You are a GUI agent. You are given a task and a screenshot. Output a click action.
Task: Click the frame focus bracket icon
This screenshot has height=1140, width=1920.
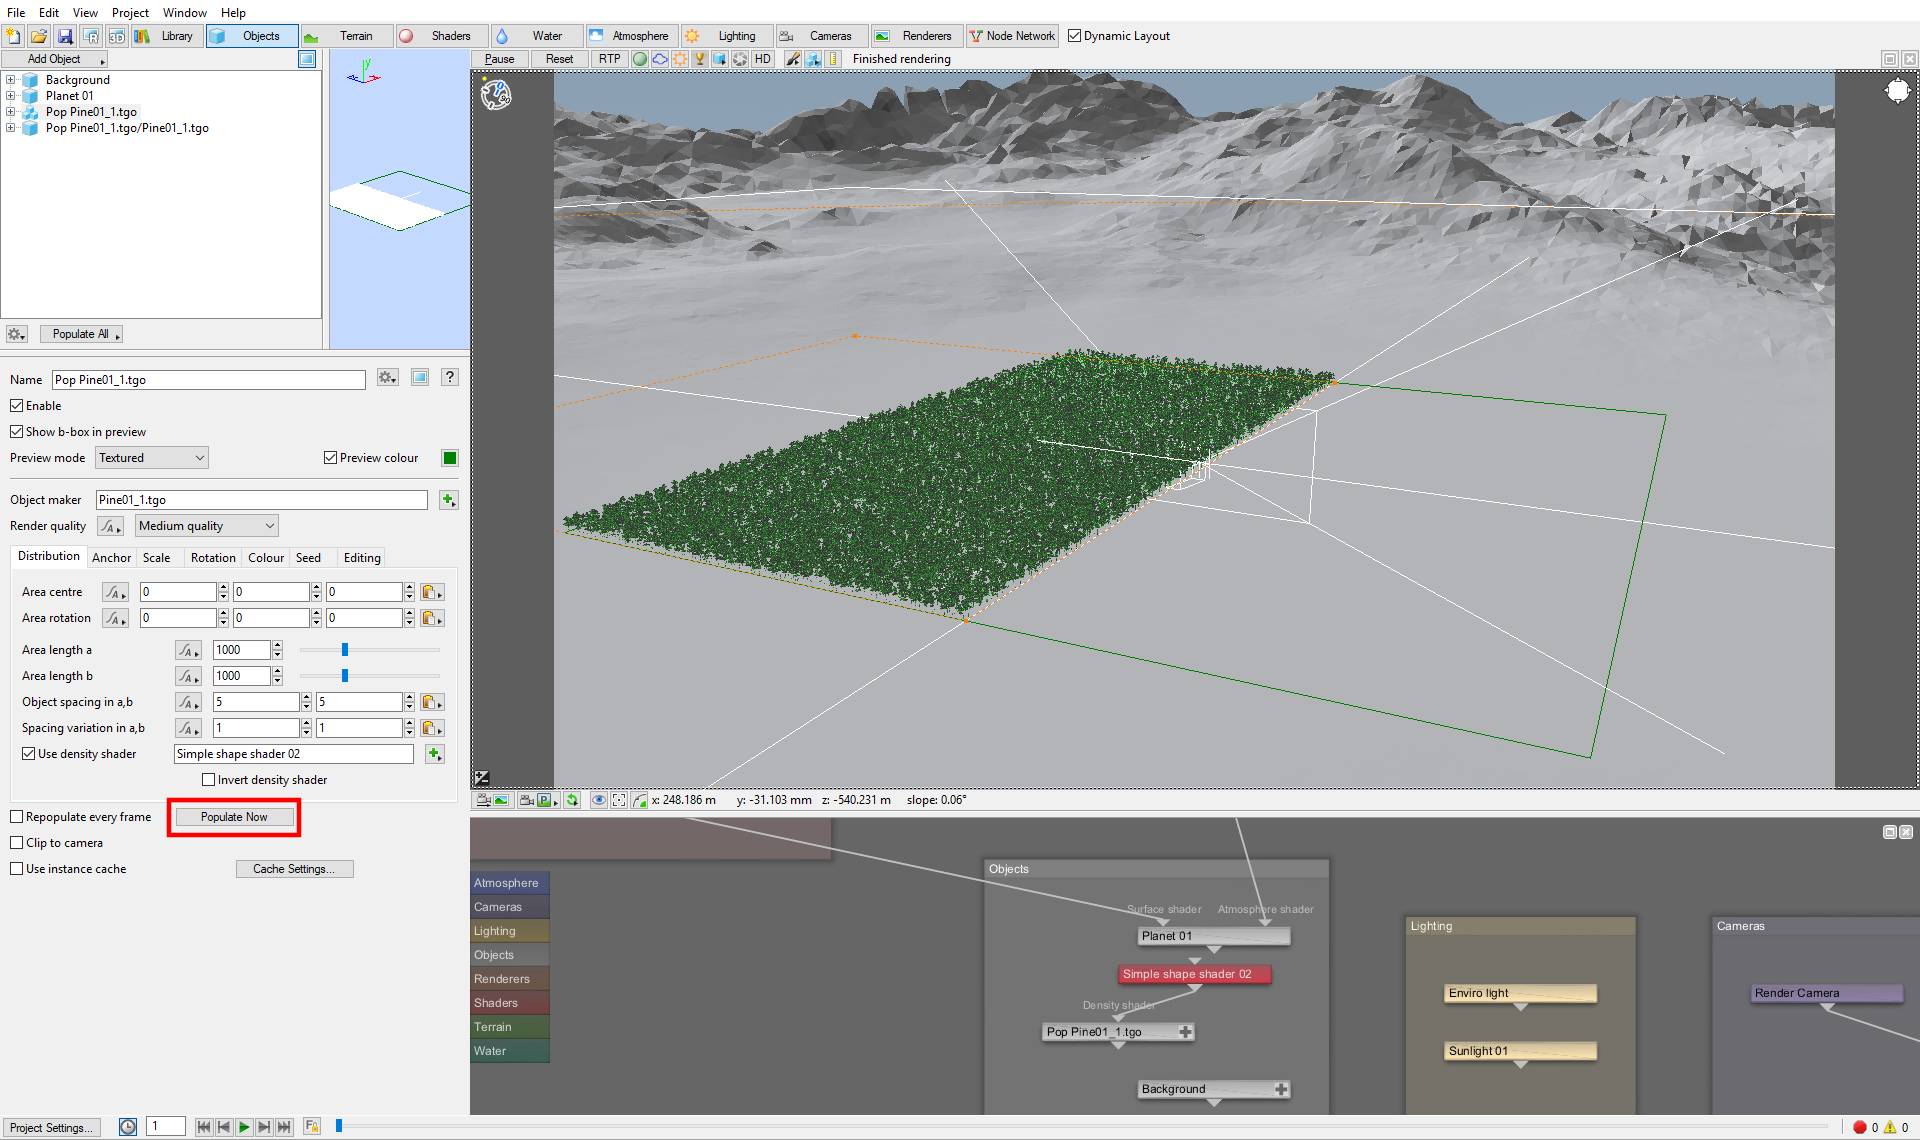619,800
